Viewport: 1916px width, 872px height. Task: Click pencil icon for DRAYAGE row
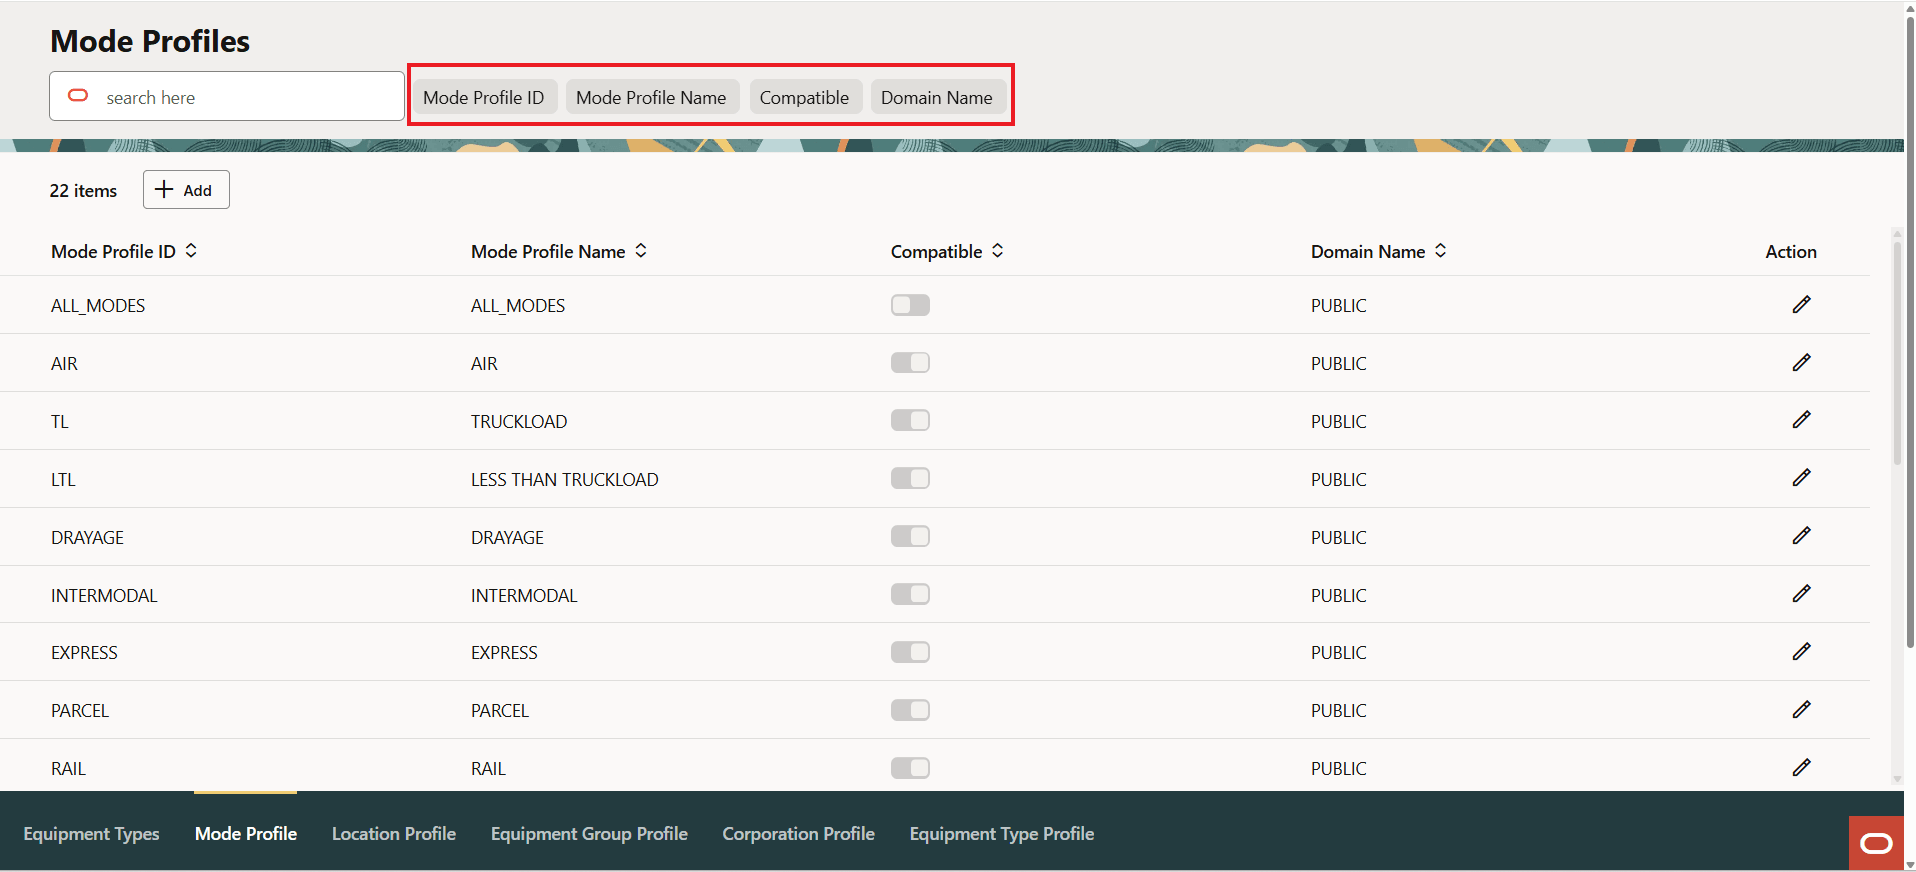coord(1801,536)
